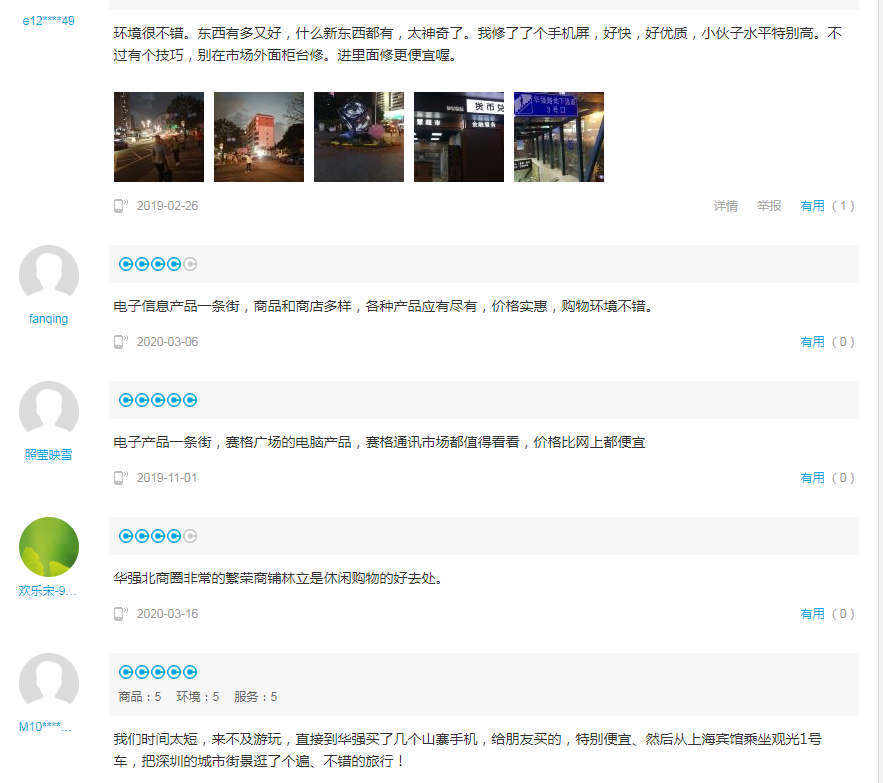
Task: Open the cube sculpture photo thumbnail
Action: (359, 137)
